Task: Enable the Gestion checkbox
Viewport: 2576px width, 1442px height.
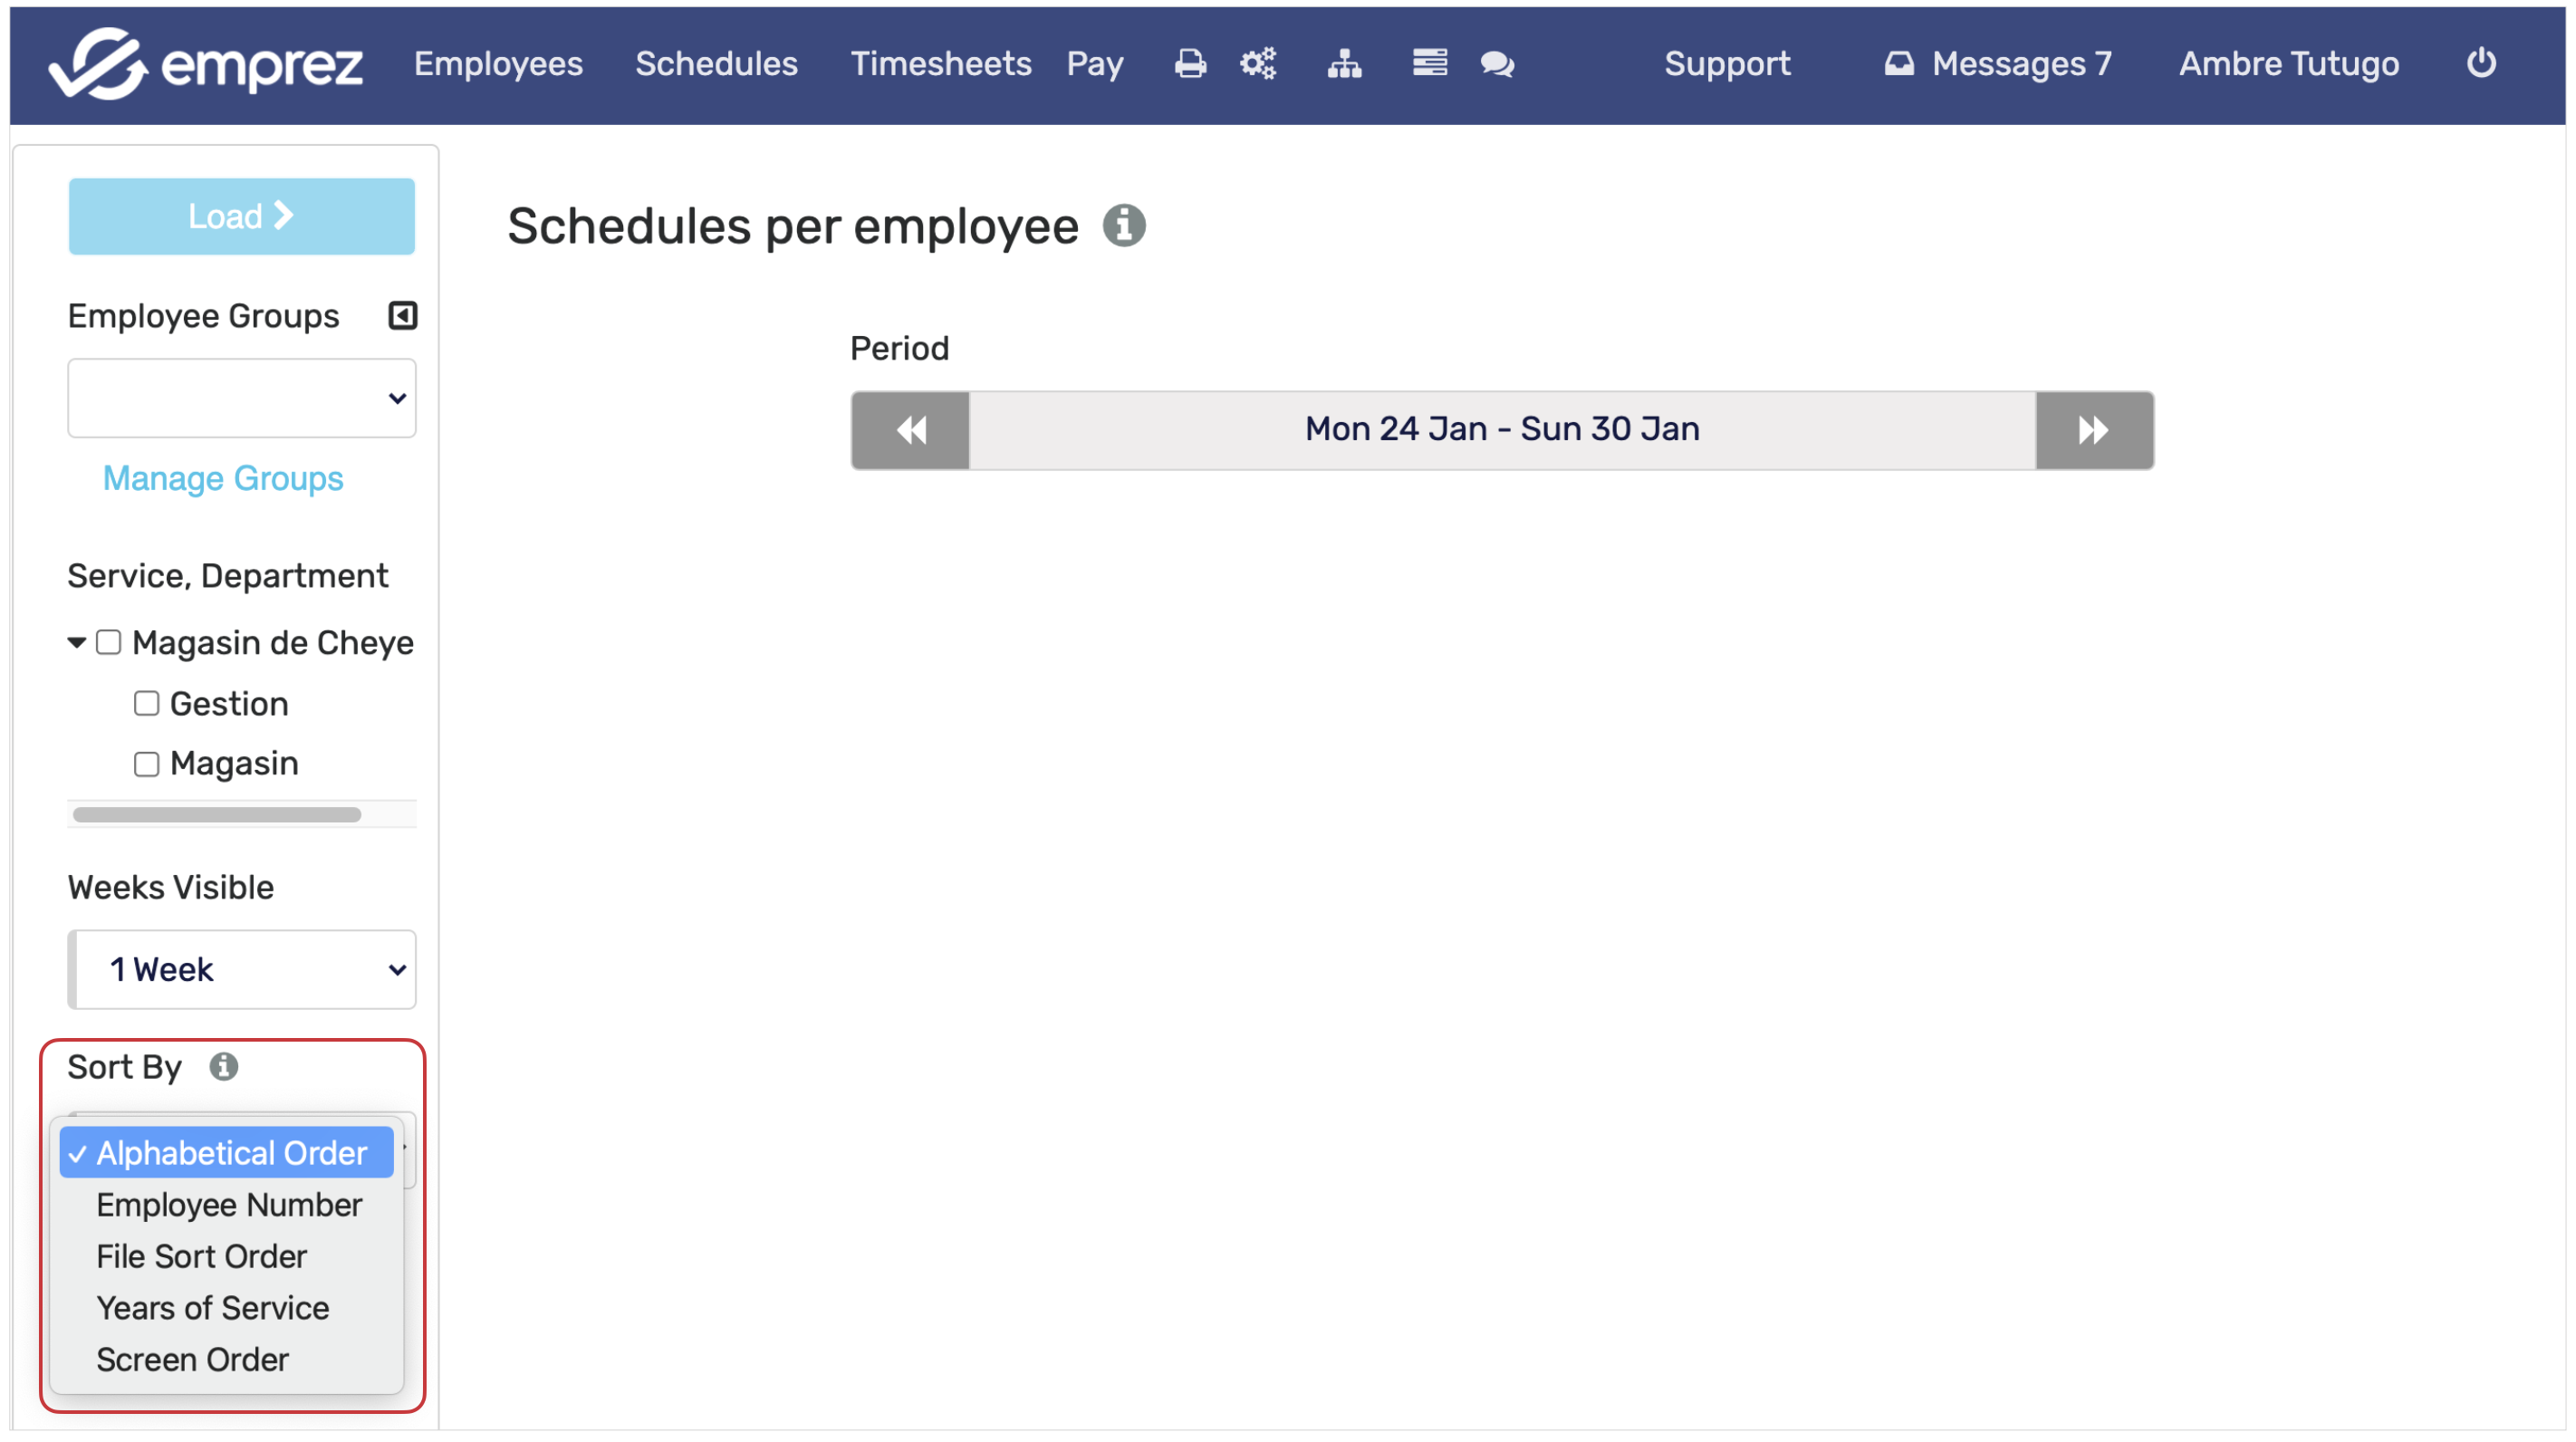Action: [146, 704]
